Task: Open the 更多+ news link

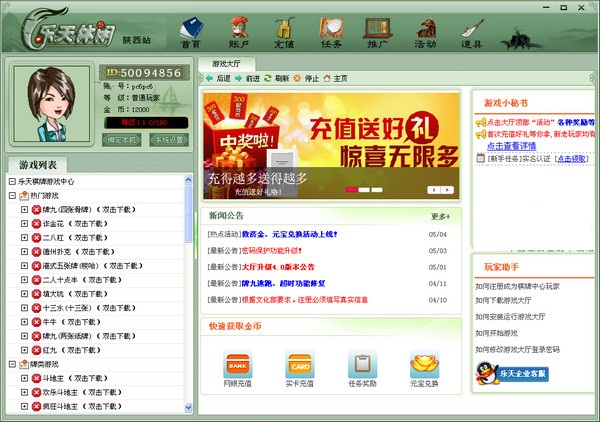Action: coord(440,217)
